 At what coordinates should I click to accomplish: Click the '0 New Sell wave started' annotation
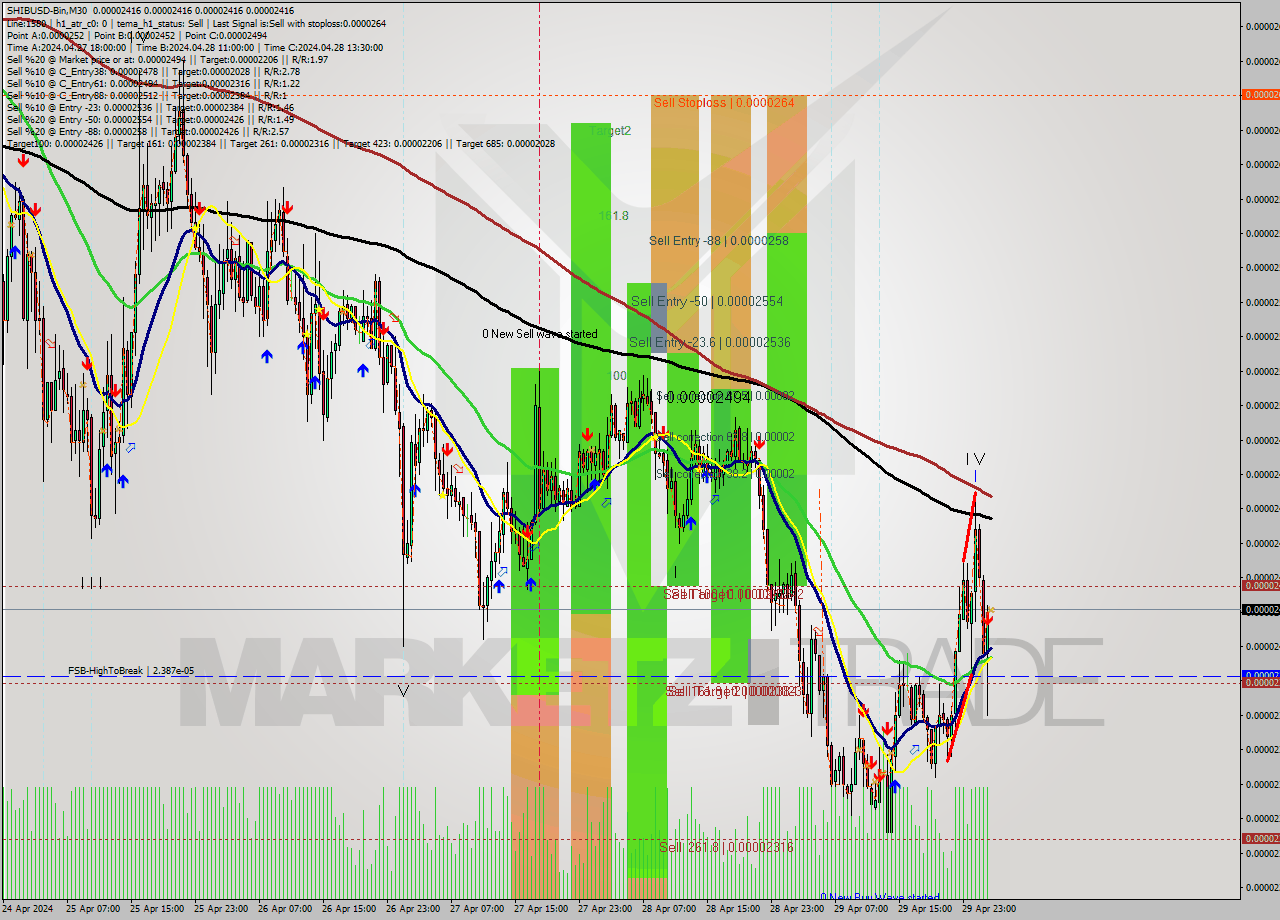[x=540, y=334]
